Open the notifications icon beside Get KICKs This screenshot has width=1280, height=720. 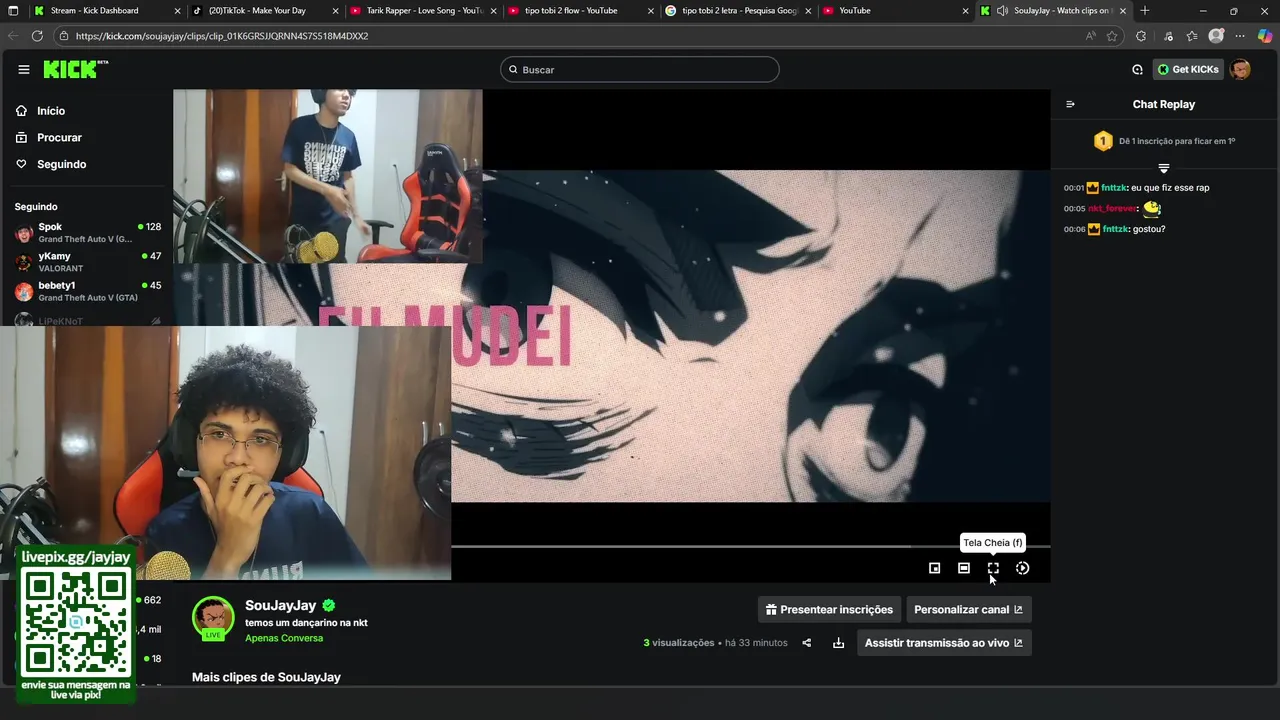click(x=1137, y=69)
